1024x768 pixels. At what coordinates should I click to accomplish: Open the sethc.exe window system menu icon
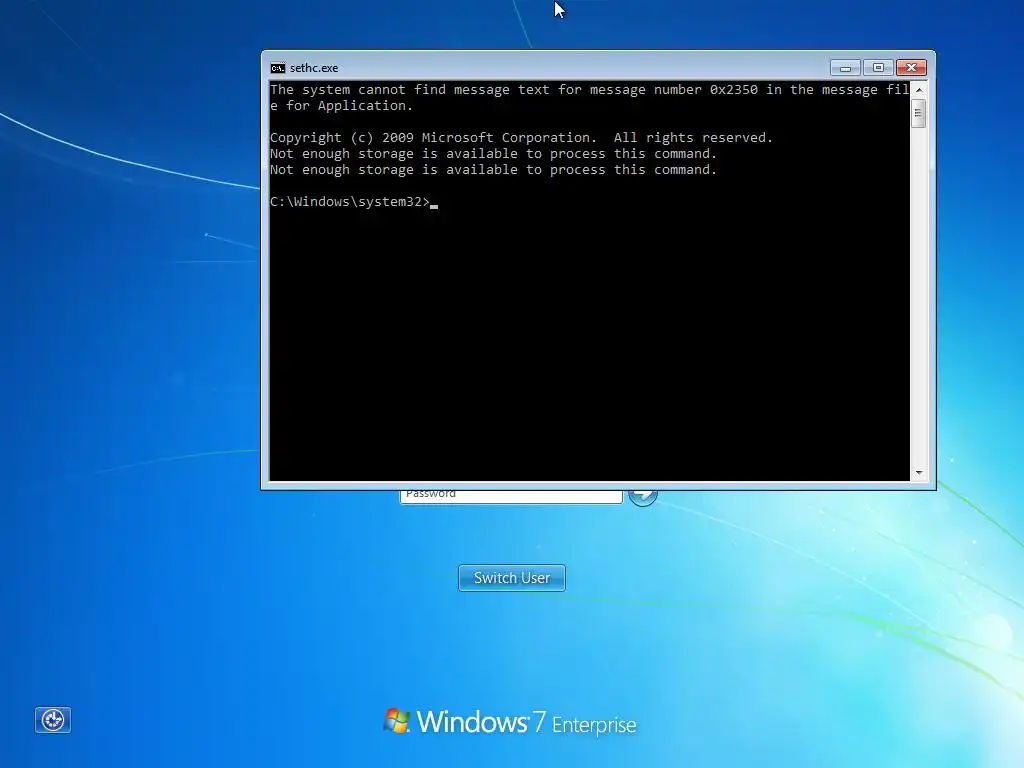coord(278,68)
